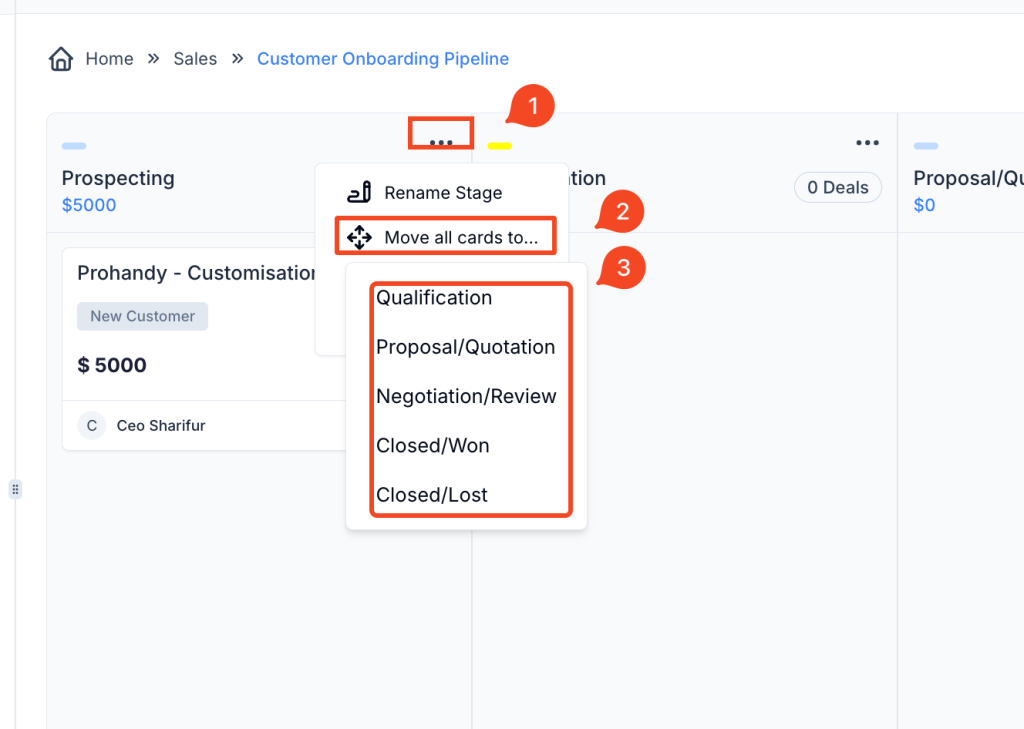Go to Sales in the breadcrumb
1024x729 pixels.
click(x=195, y=59)
